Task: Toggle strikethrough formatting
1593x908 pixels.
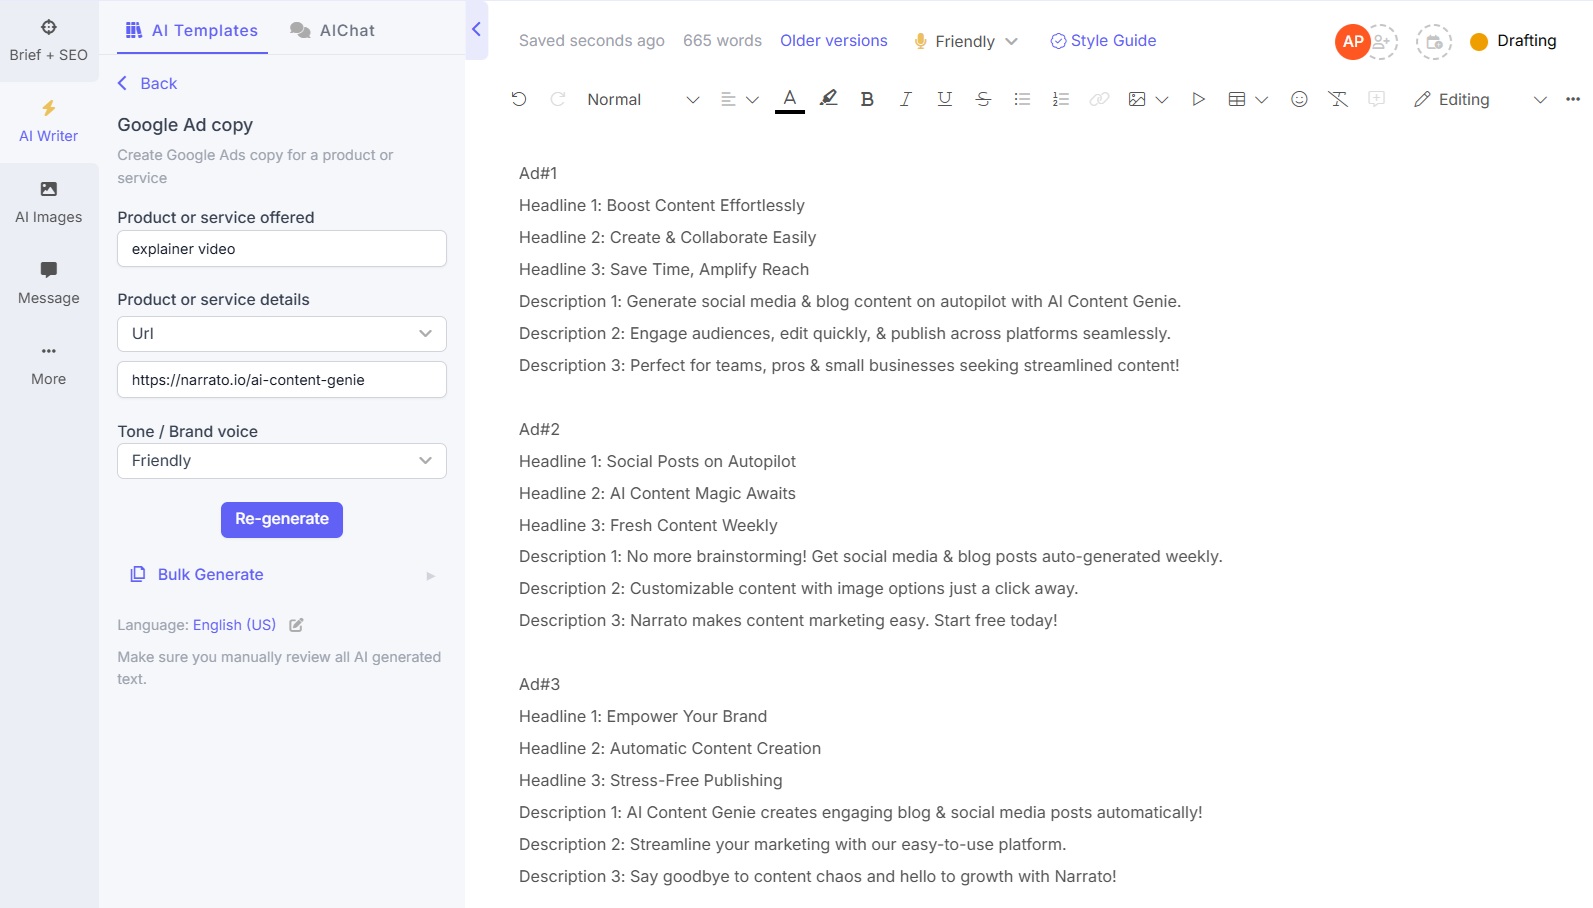Action: click(983, 99)
